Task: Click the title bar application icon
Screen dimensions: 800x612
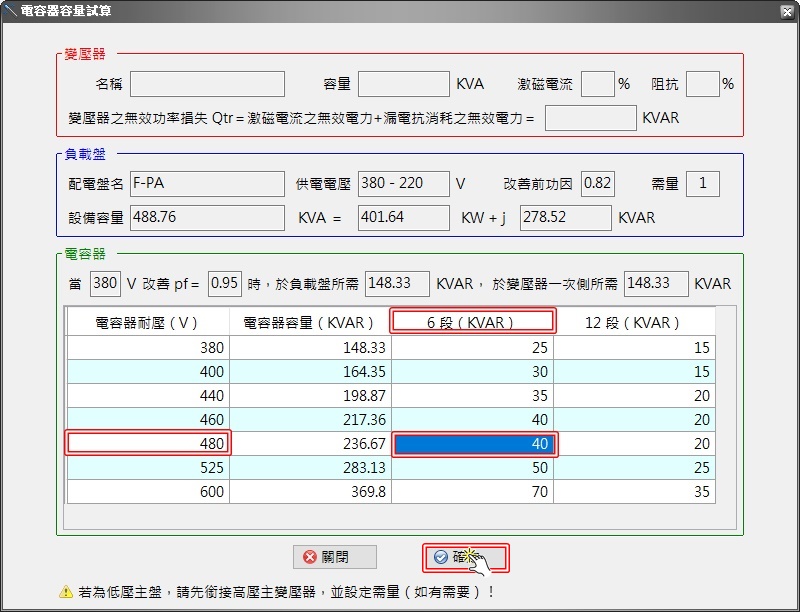Action: click(x=10, y=11)
